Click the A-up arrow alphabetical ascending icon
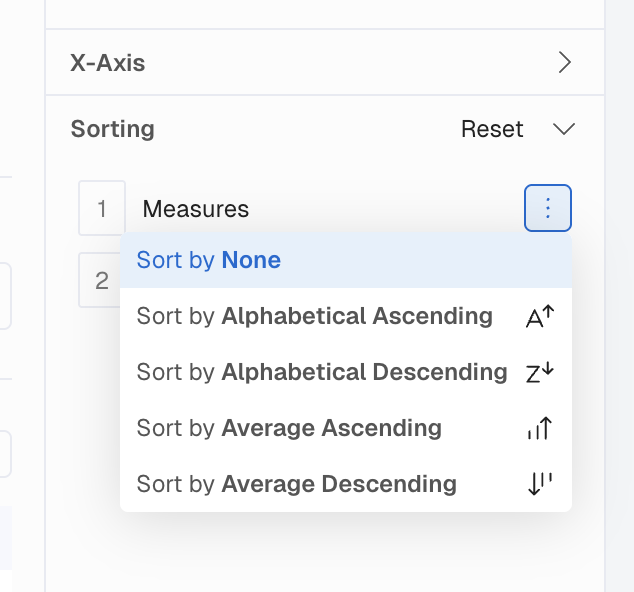The height and width of the screenshot is (592, 634). coord(540,317)
